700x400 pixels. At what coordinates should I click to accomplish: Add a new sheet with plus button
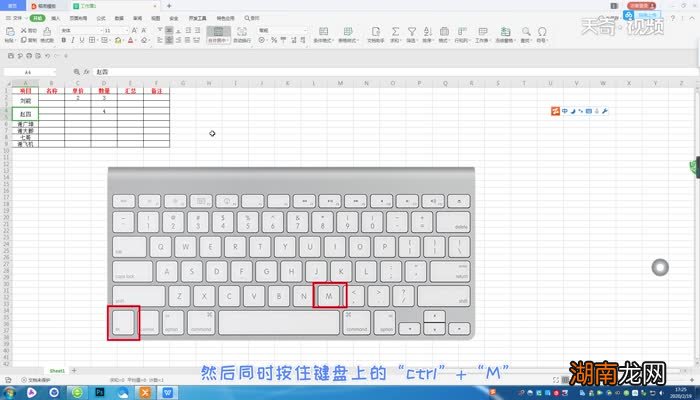click(74, 371)
